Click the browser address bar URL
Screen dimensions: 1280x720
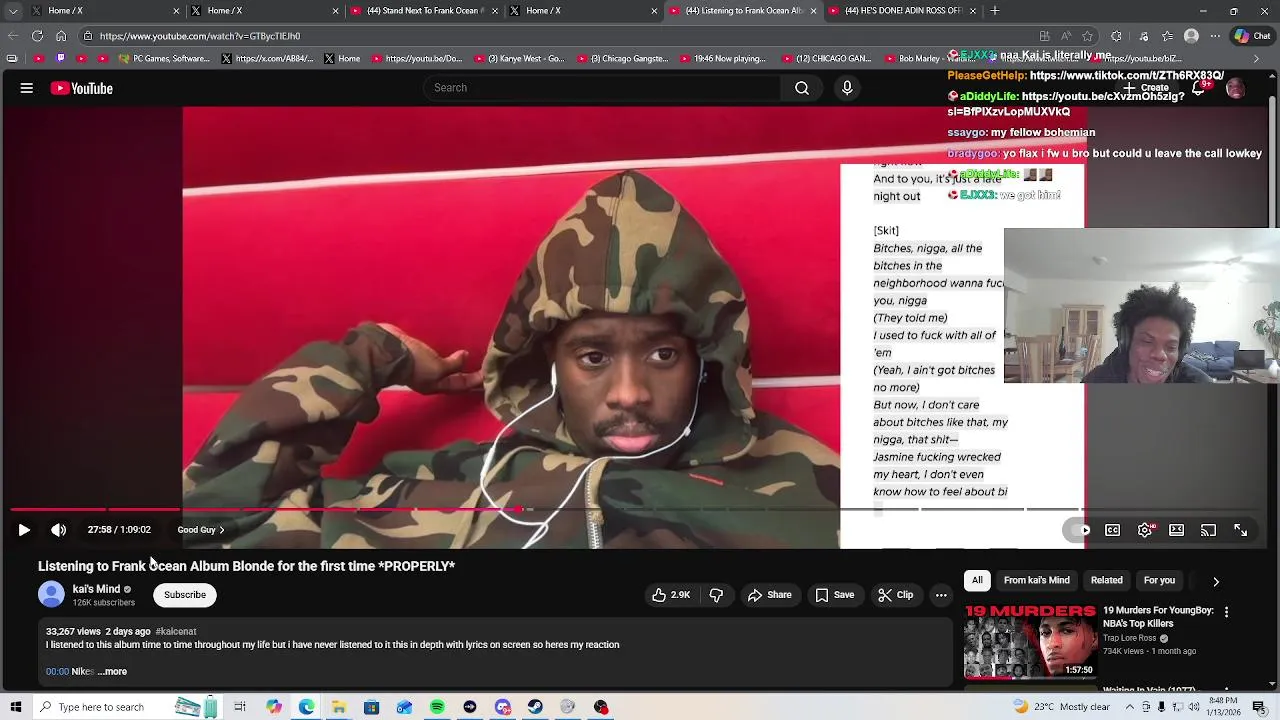pos(199,36)
